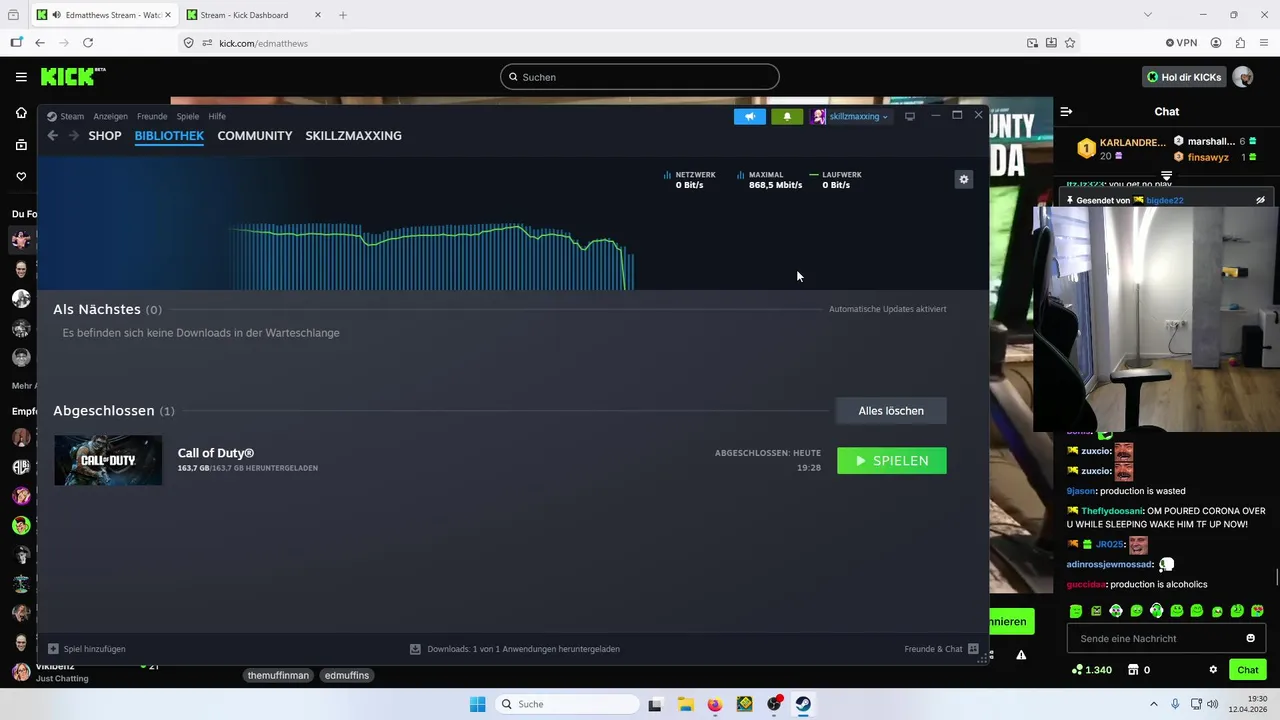
Task: Open Steam Anzeigen menu
Action: [x=110, y=116]
